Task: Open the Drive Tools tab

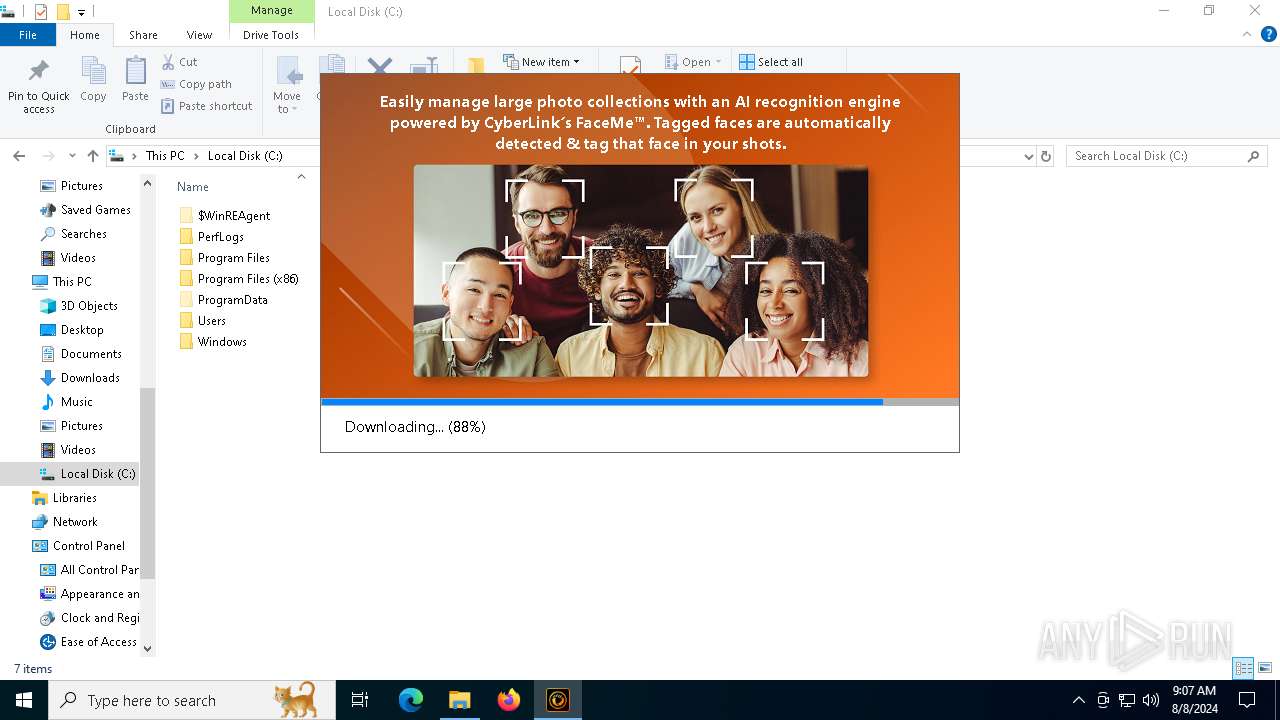Action: pyautogui.click(x=271, y=35)
